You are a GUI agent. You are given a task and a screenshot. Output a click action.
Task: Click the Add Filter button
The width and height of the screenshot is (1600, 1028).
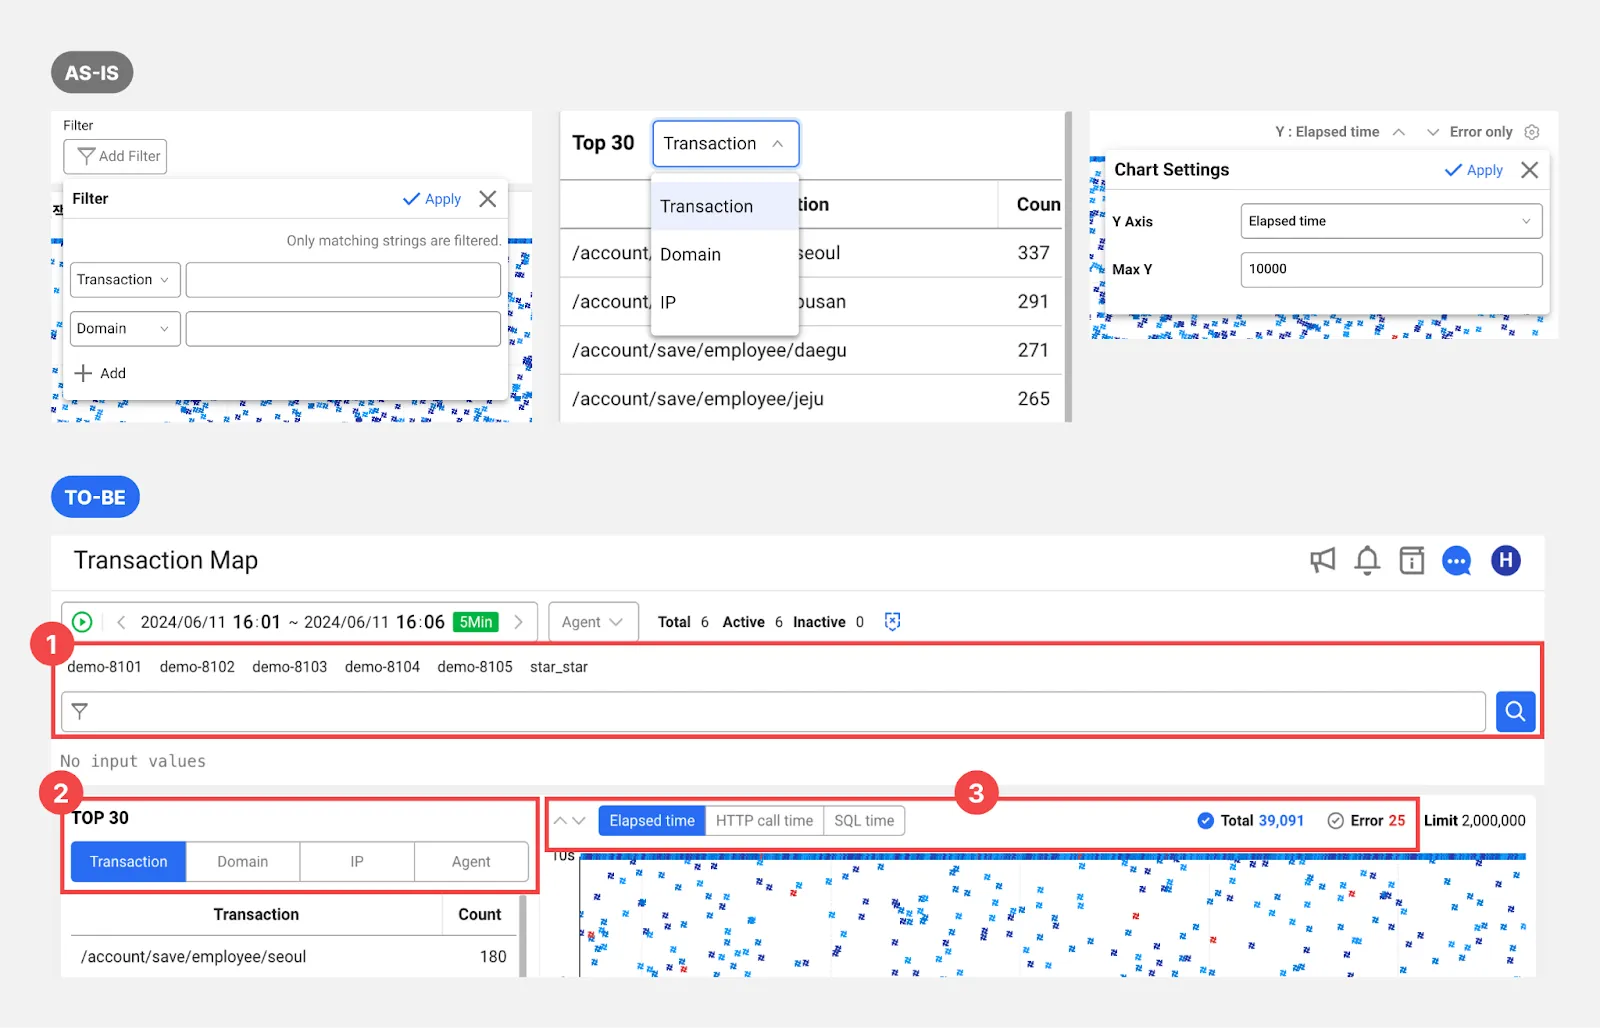point(115,156)
